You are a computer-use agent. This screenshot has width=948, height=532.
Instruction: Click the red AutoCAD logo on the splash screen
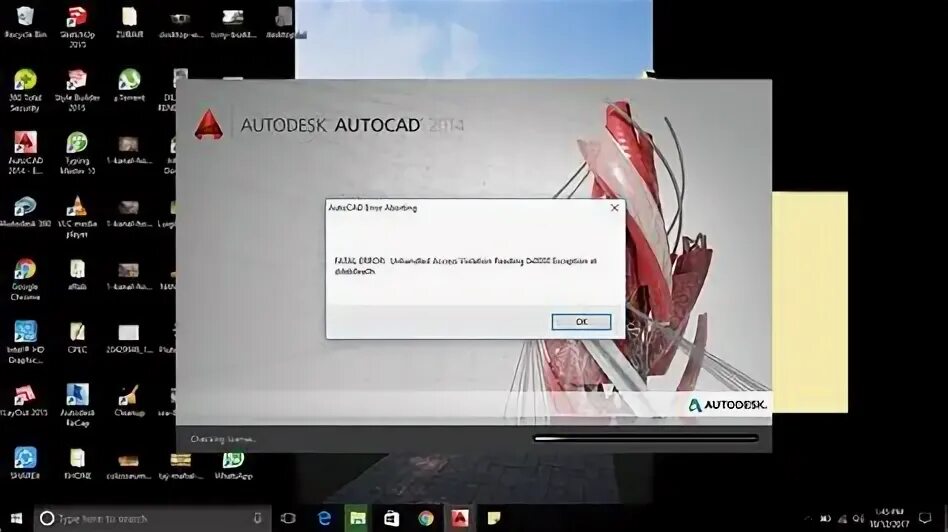pos(209,124)
